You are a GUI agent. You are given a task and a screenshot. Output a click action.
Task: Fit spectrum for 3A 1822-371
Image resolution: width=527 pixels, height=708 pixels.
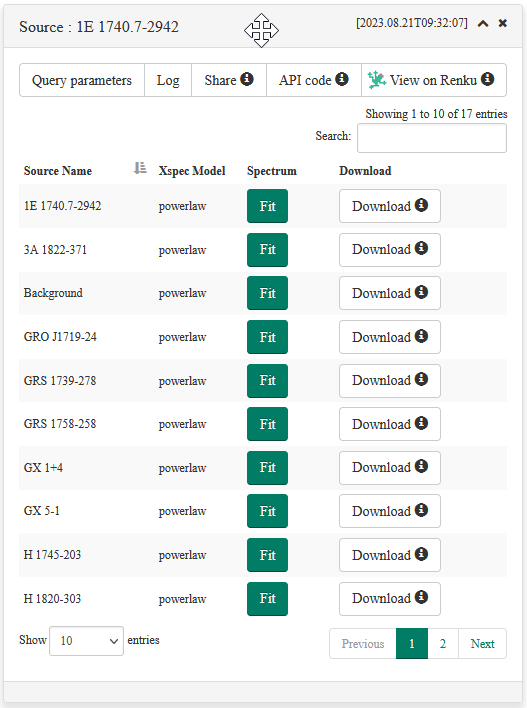tap(267, 250)
